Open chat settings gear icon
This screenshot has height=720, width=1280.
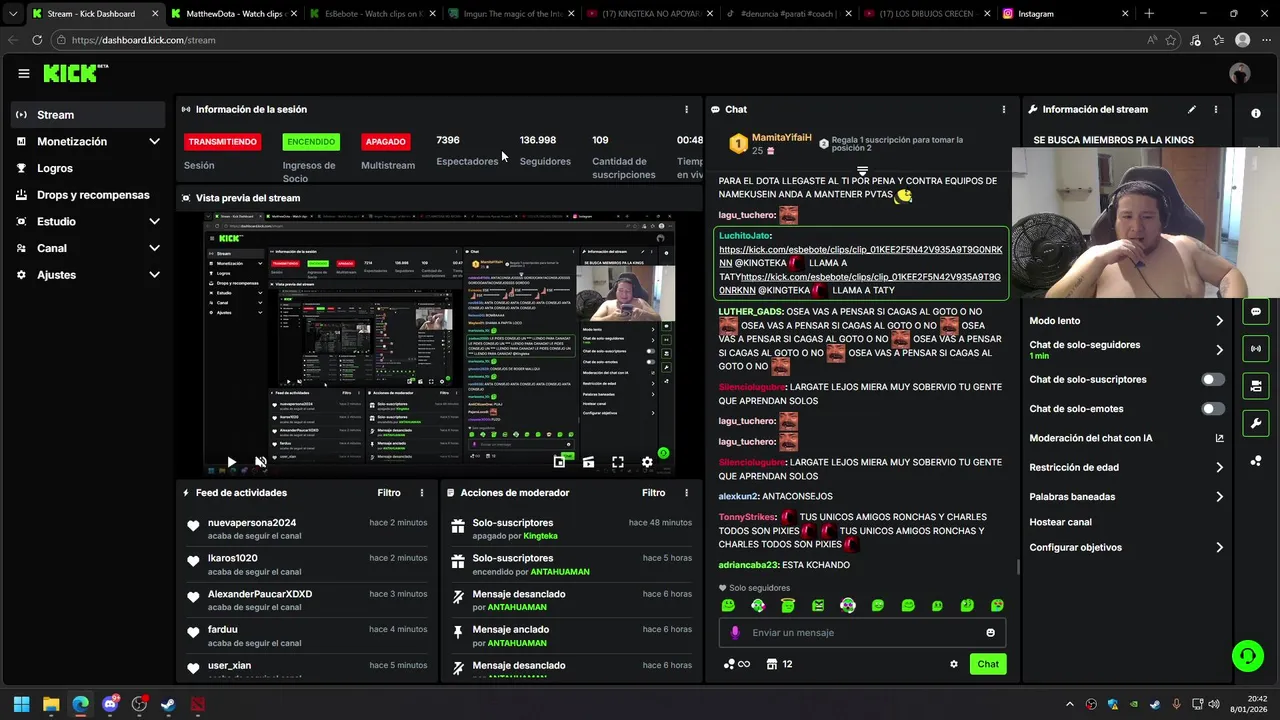[954, 664]
